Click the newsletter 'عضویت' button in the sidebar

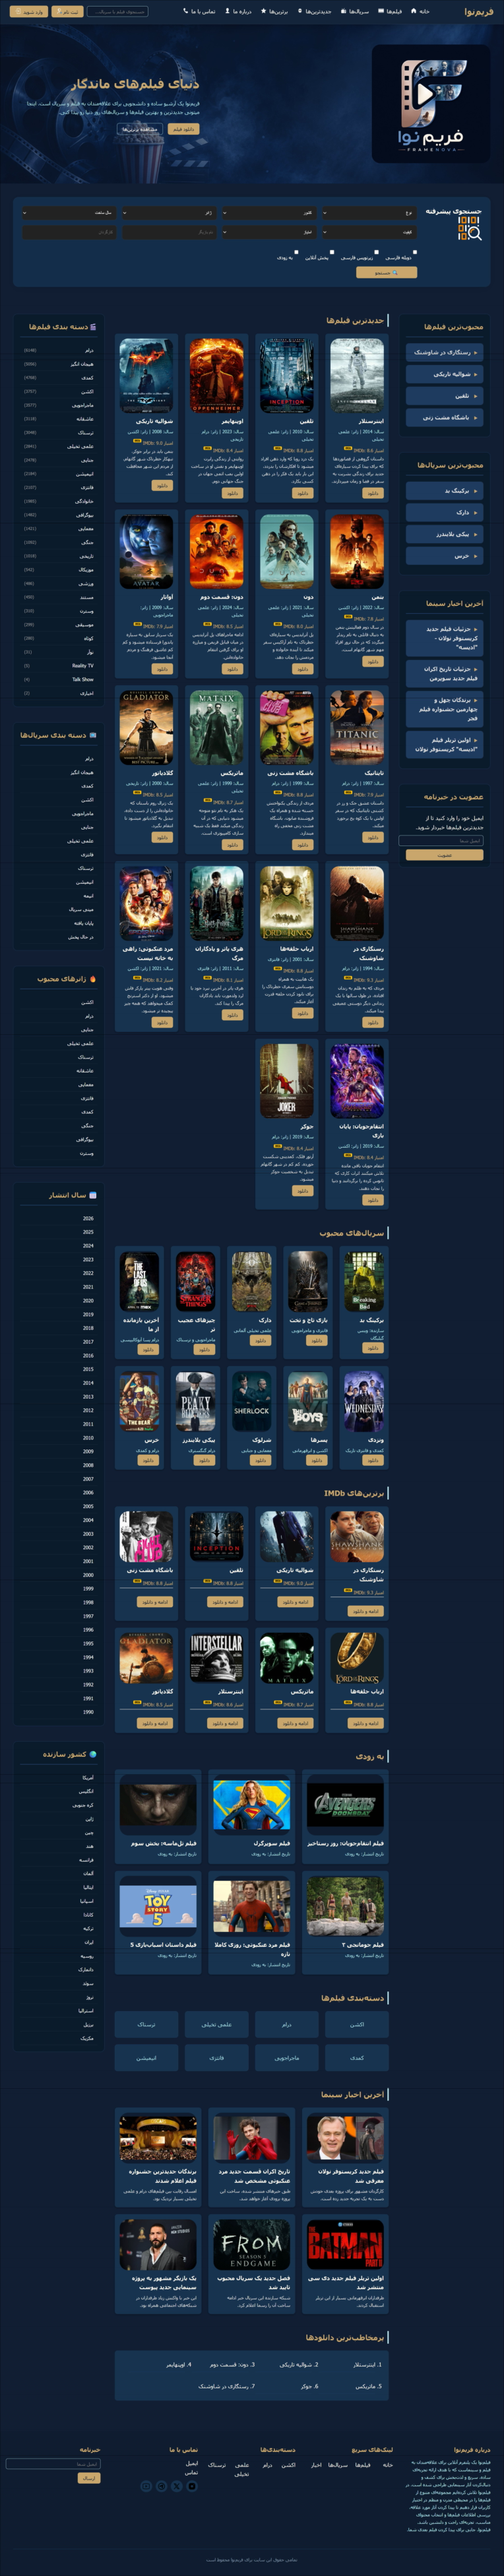[x=445, y=855]
